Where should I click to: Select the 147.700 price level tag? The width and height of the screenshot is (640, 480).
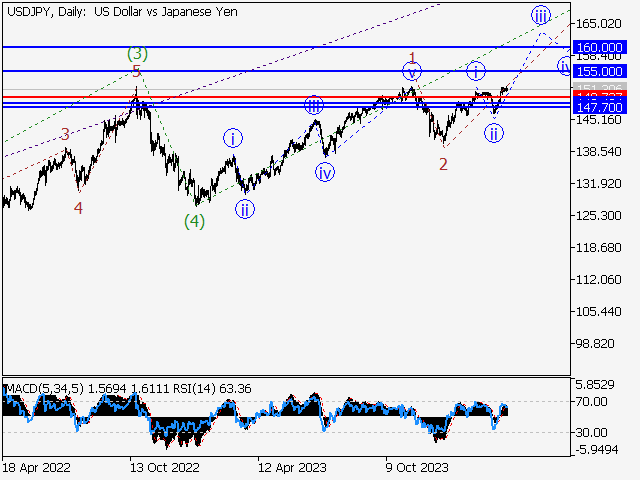point(600,105)
